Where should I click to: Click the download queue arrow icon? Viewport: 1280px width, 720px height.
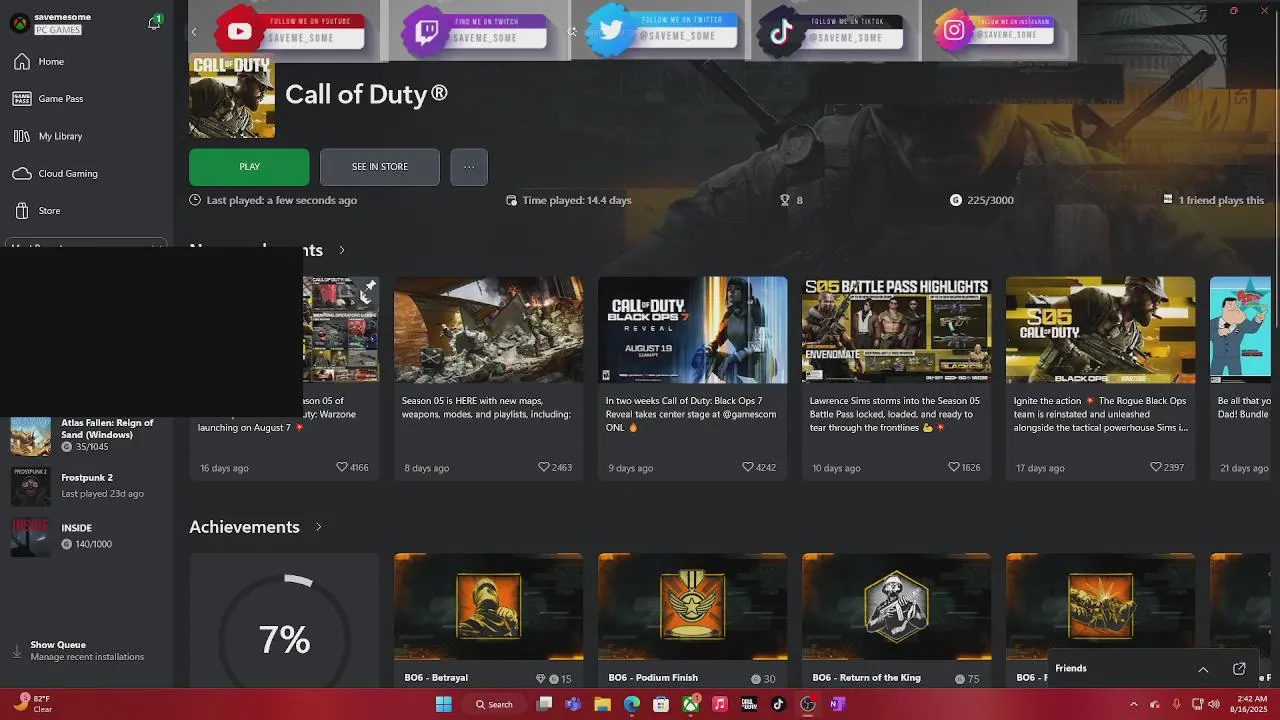(17, 651)
